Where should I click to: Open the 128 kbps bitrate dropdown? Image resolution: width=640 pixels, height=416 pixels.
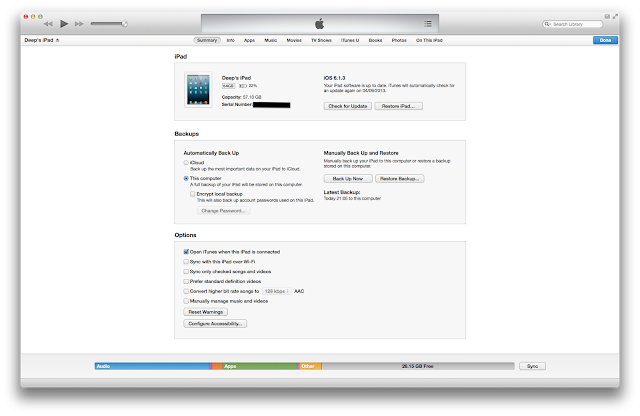click(276, 291)
